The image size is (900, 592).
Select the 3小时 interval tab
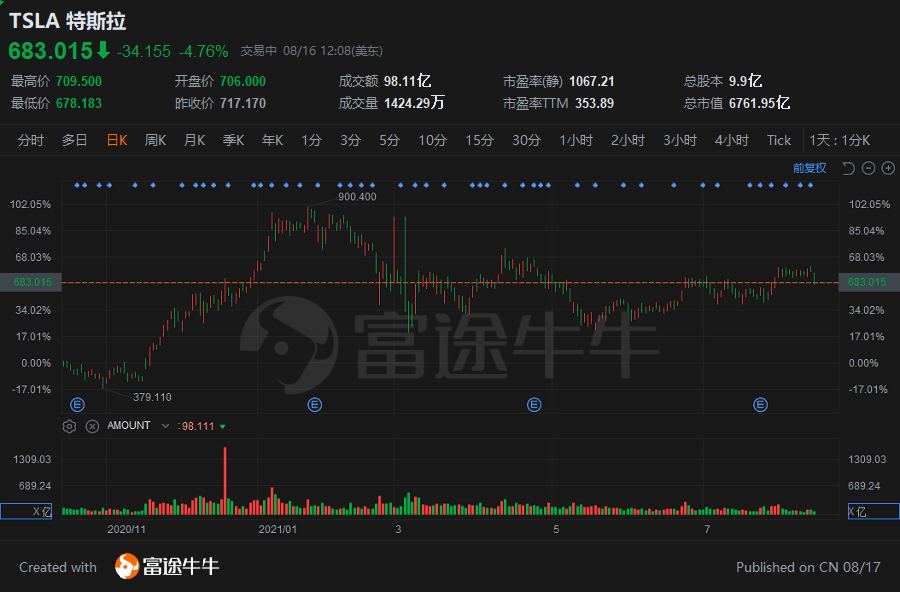tap(680, 140)
